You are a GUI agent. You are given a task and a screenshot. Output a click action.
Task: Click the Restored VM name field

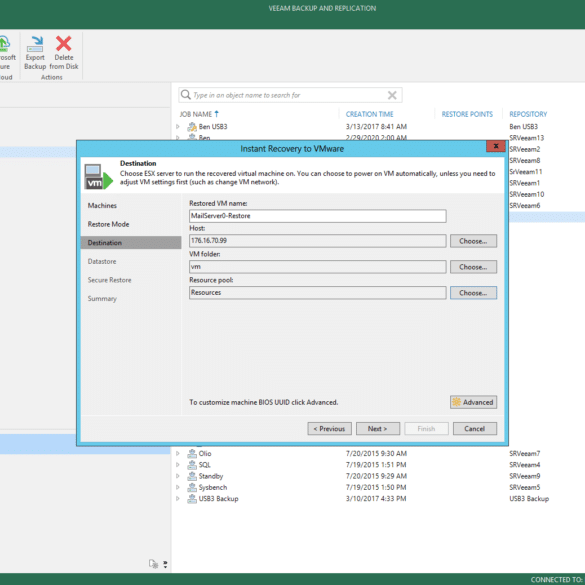317,216
